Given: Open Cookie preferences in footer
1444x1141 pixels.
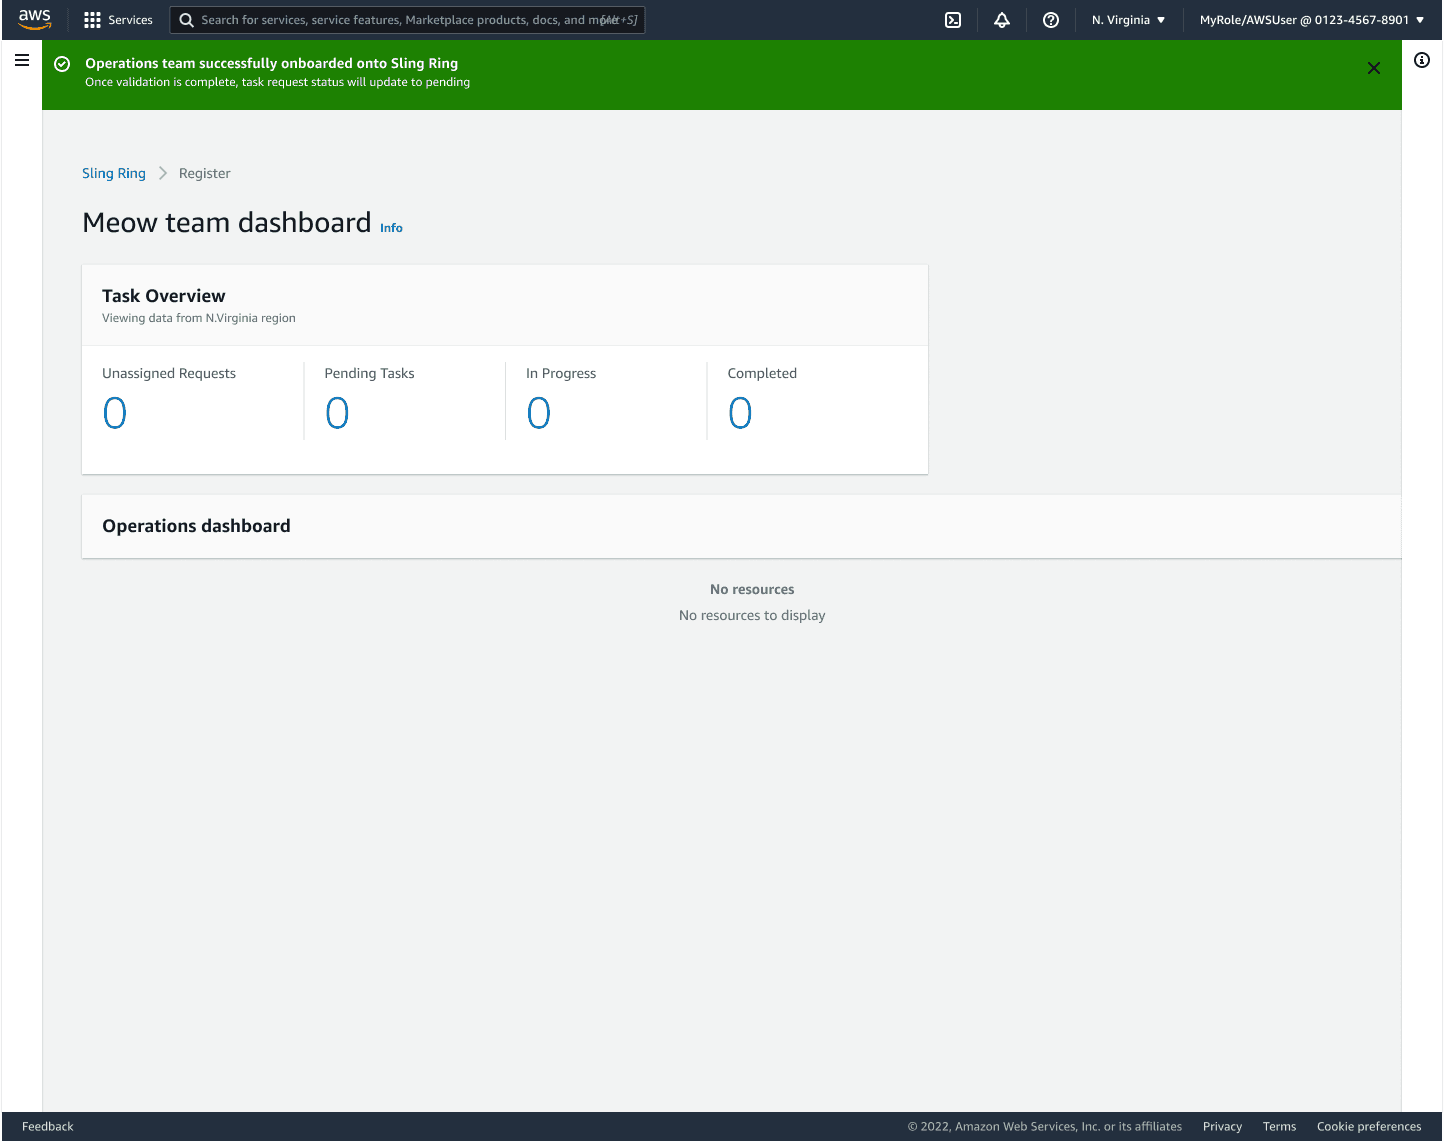Looking at the screenshot, I should pyautogui.click(x=1369, y=1126).
